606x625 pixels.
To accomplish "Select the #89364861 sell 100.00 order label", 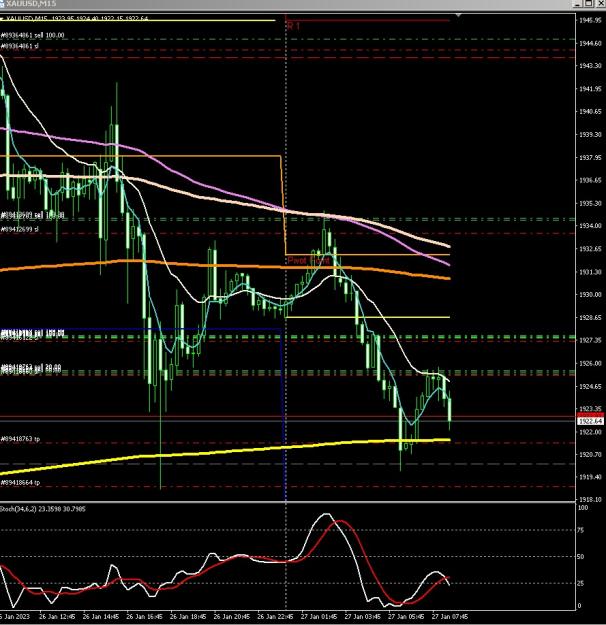I will 32,35.
